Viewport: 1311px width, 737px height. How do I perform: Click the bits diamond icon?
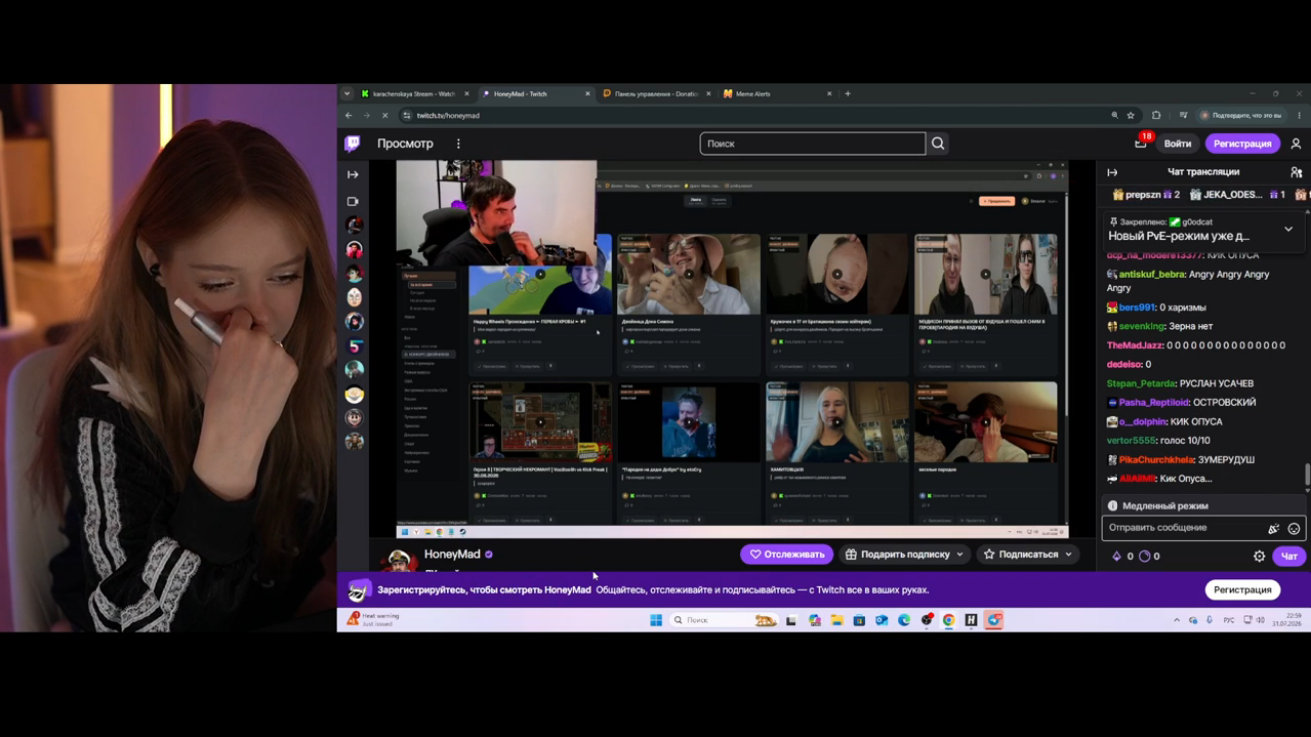click(1117, 556)
